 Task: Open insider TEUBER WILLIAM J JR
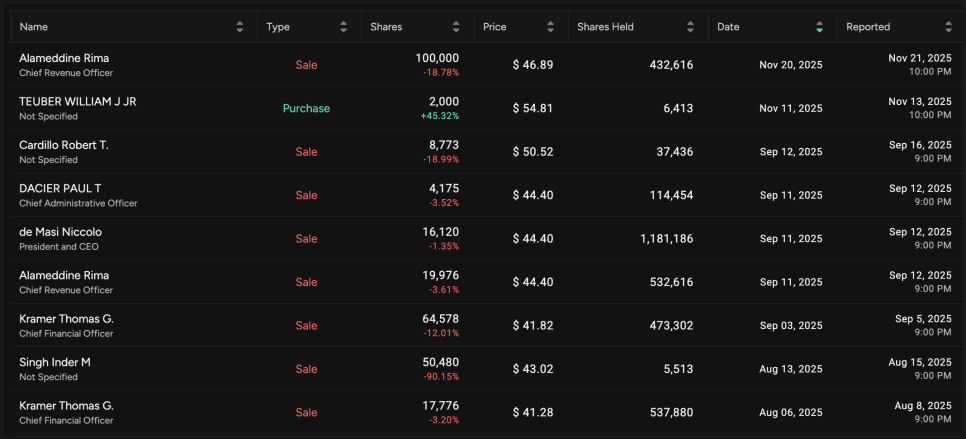[x=78, y=102]
